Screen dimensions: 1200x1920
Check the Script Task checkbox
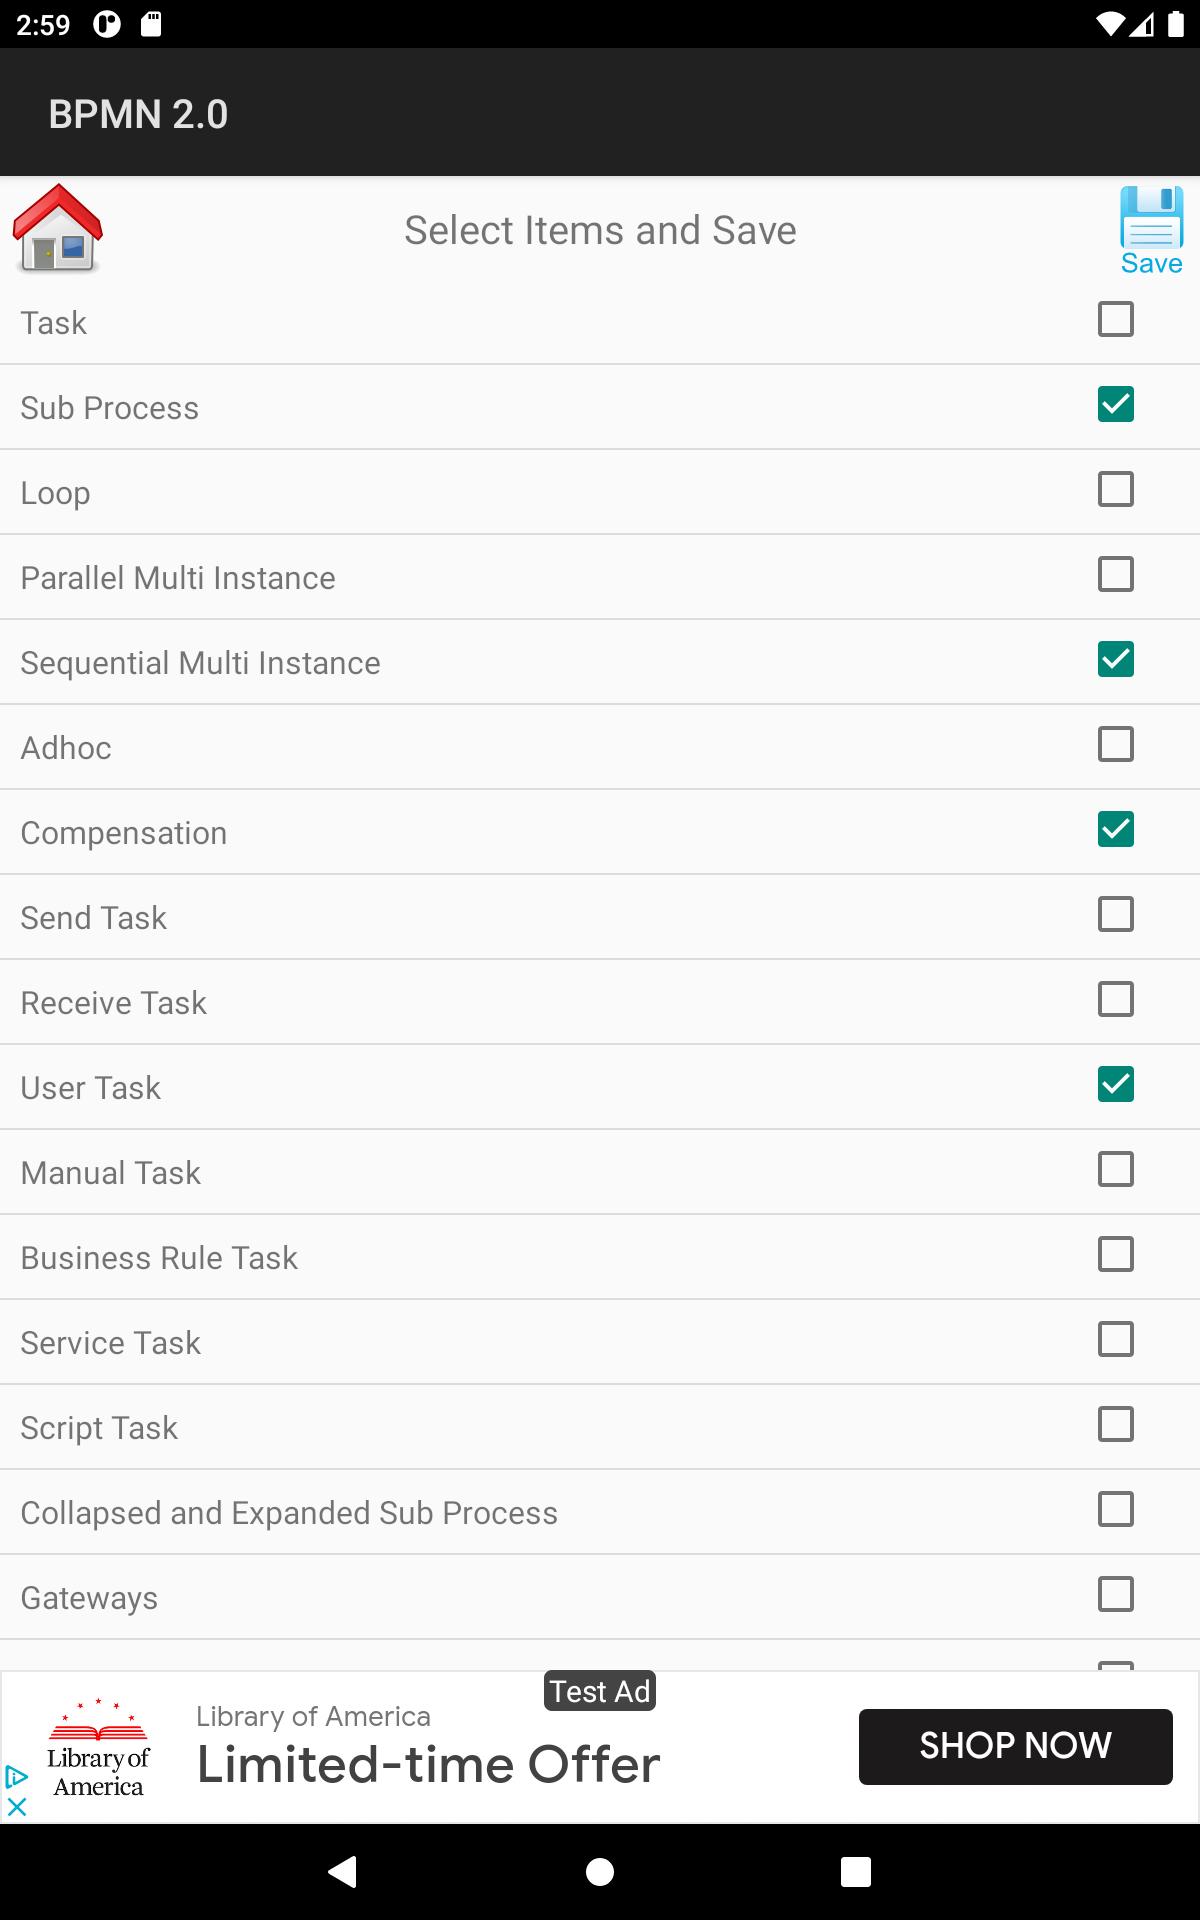point(1116,1425)
